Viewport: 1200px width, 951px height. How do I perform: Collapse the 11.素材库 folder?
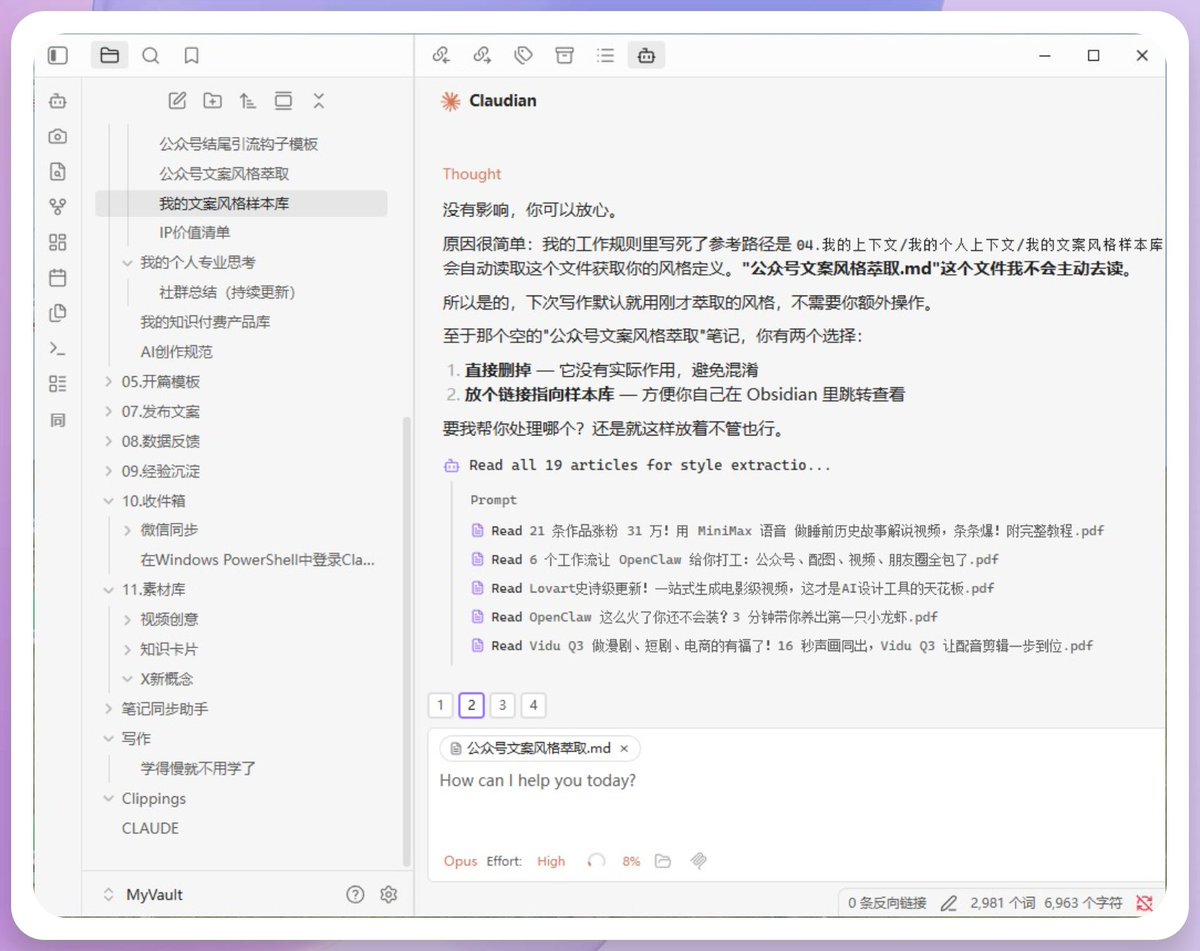pyautogui.click(x=109, y=590)
